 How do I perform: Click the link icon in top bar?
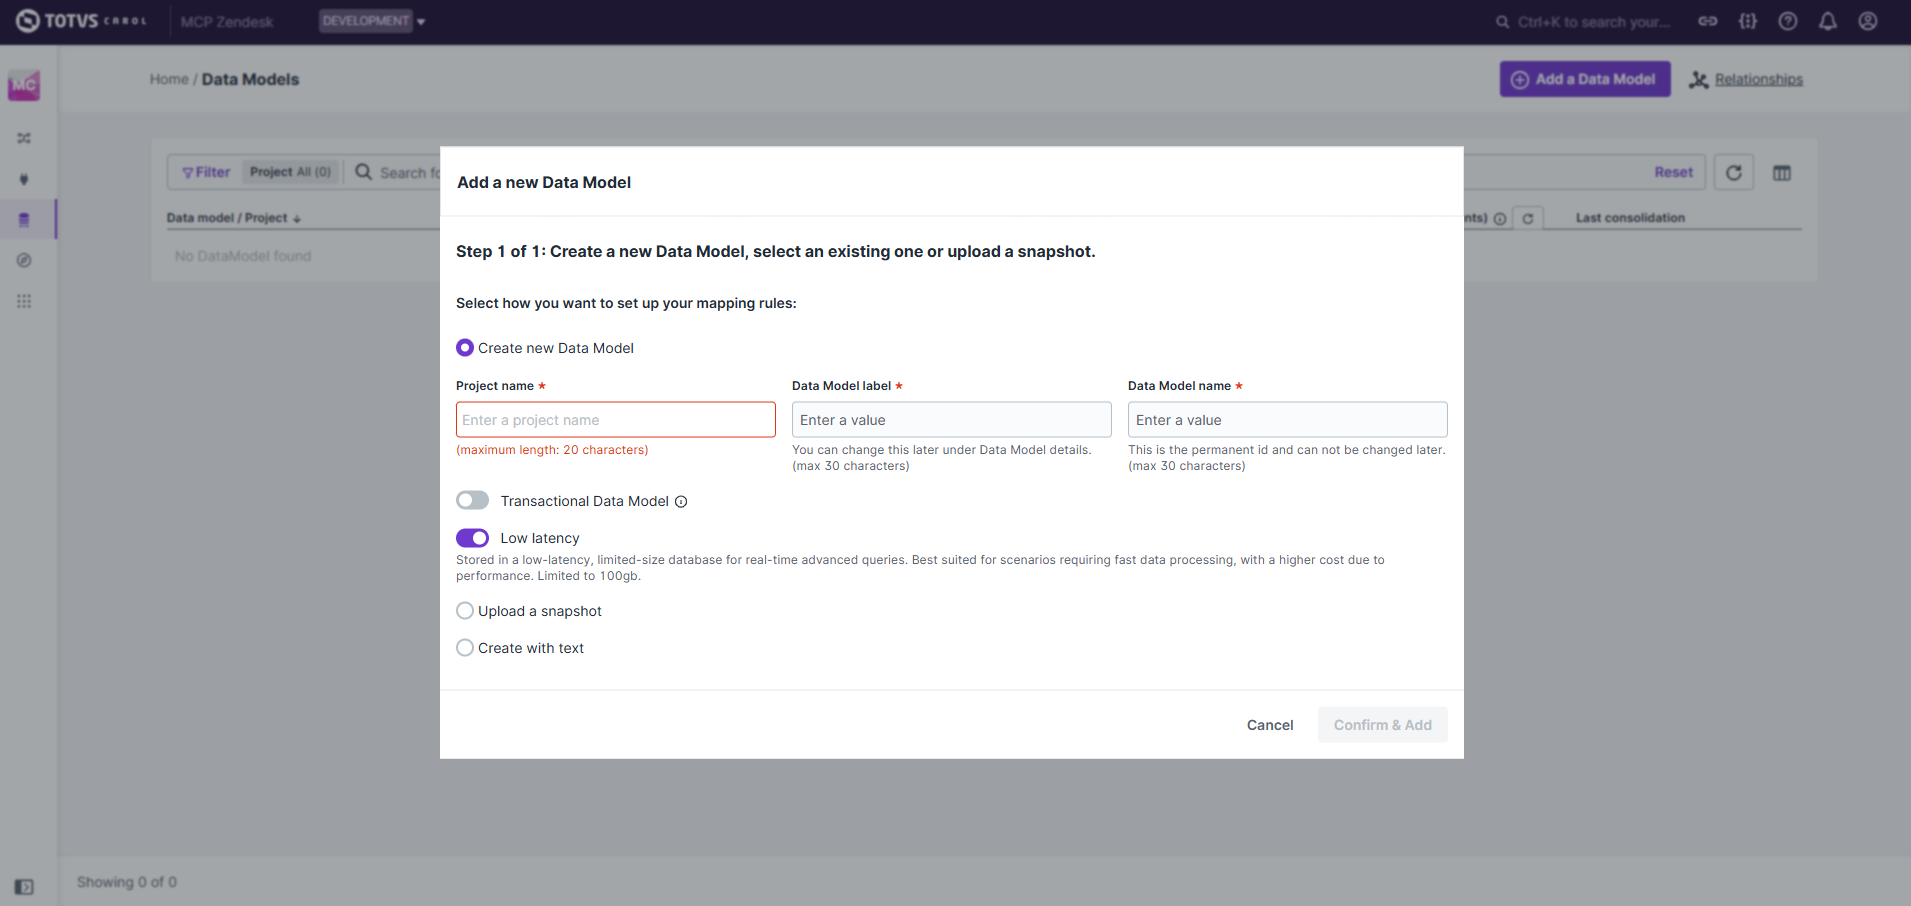1707,21
